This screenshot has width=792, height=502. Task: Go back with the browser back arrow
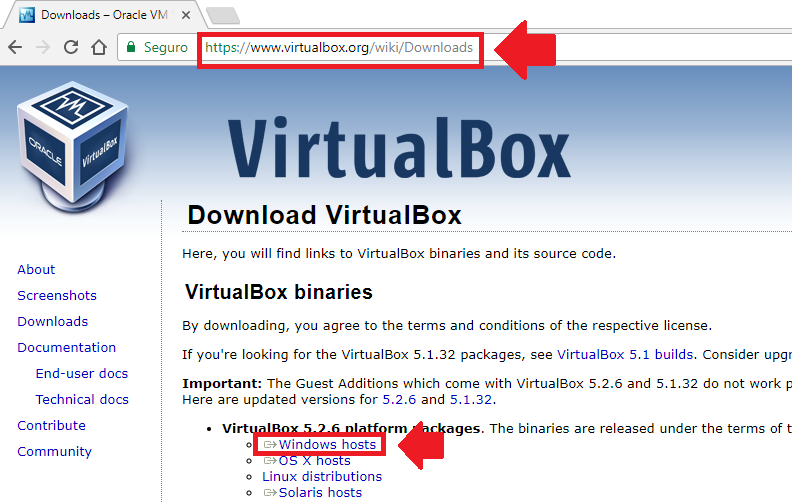pyautogui.click(x=15, y=47)
